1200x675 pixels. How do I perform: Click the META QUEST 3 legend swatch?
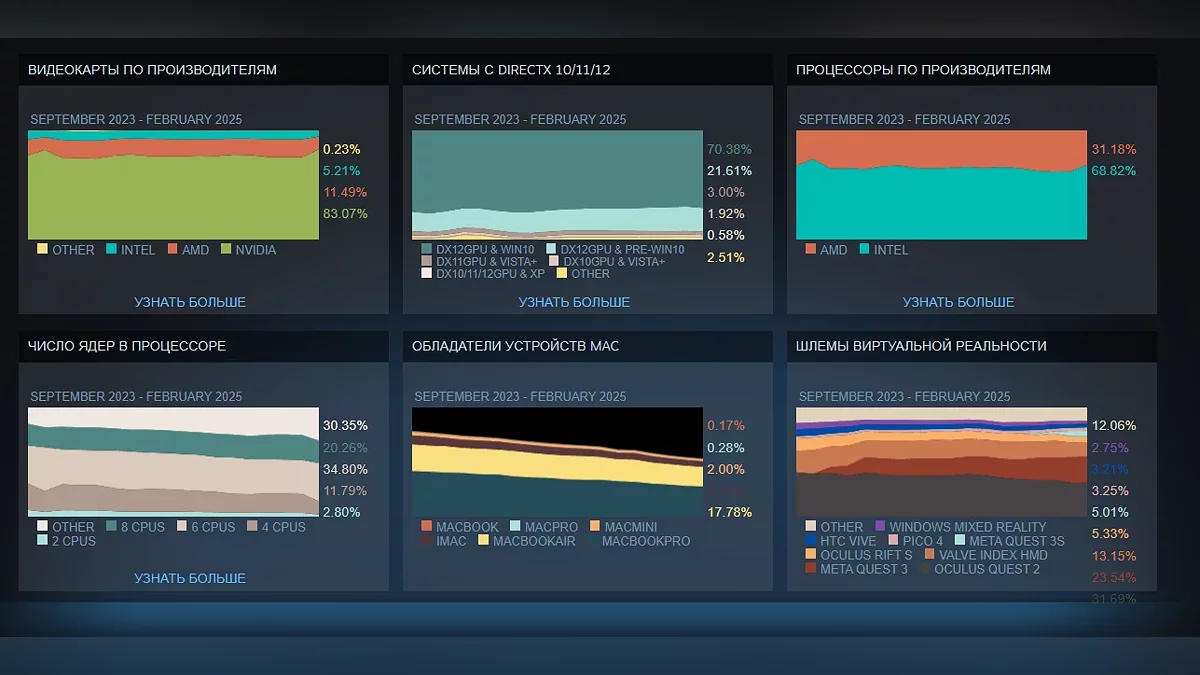tap(810, 568)
